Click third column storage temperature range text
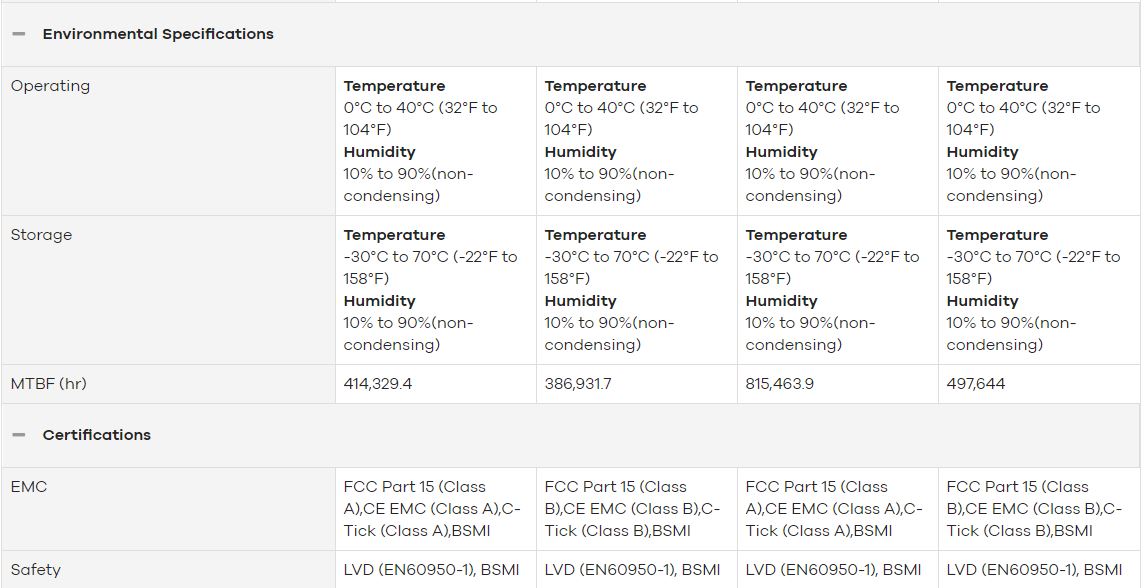 tap(832, 268)
